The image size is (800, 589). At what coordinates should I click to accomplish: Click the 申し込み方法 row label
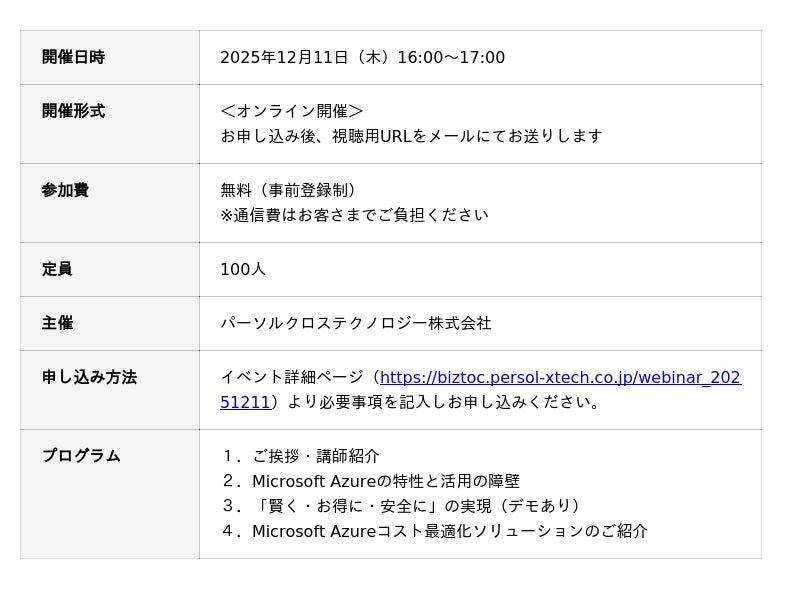tap(89, 377)
